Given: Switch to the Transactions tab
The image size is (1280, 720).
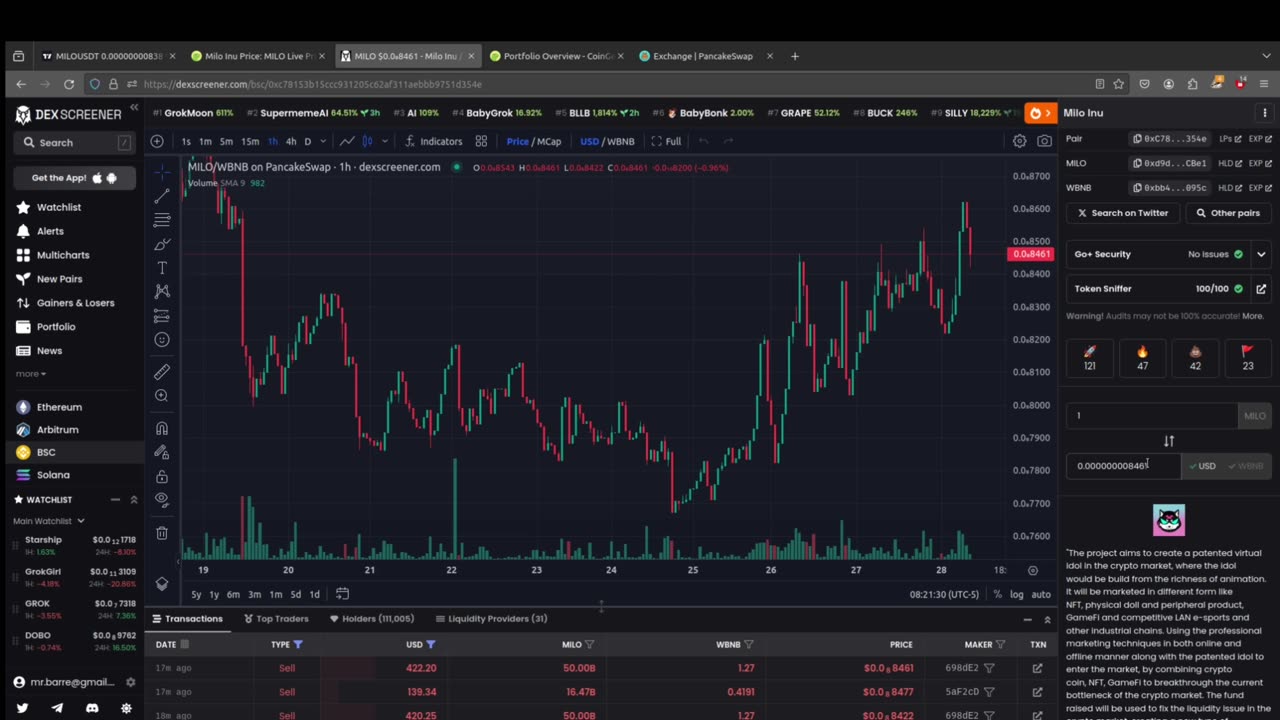Looking at the screenshot, I should coord(187,619).
